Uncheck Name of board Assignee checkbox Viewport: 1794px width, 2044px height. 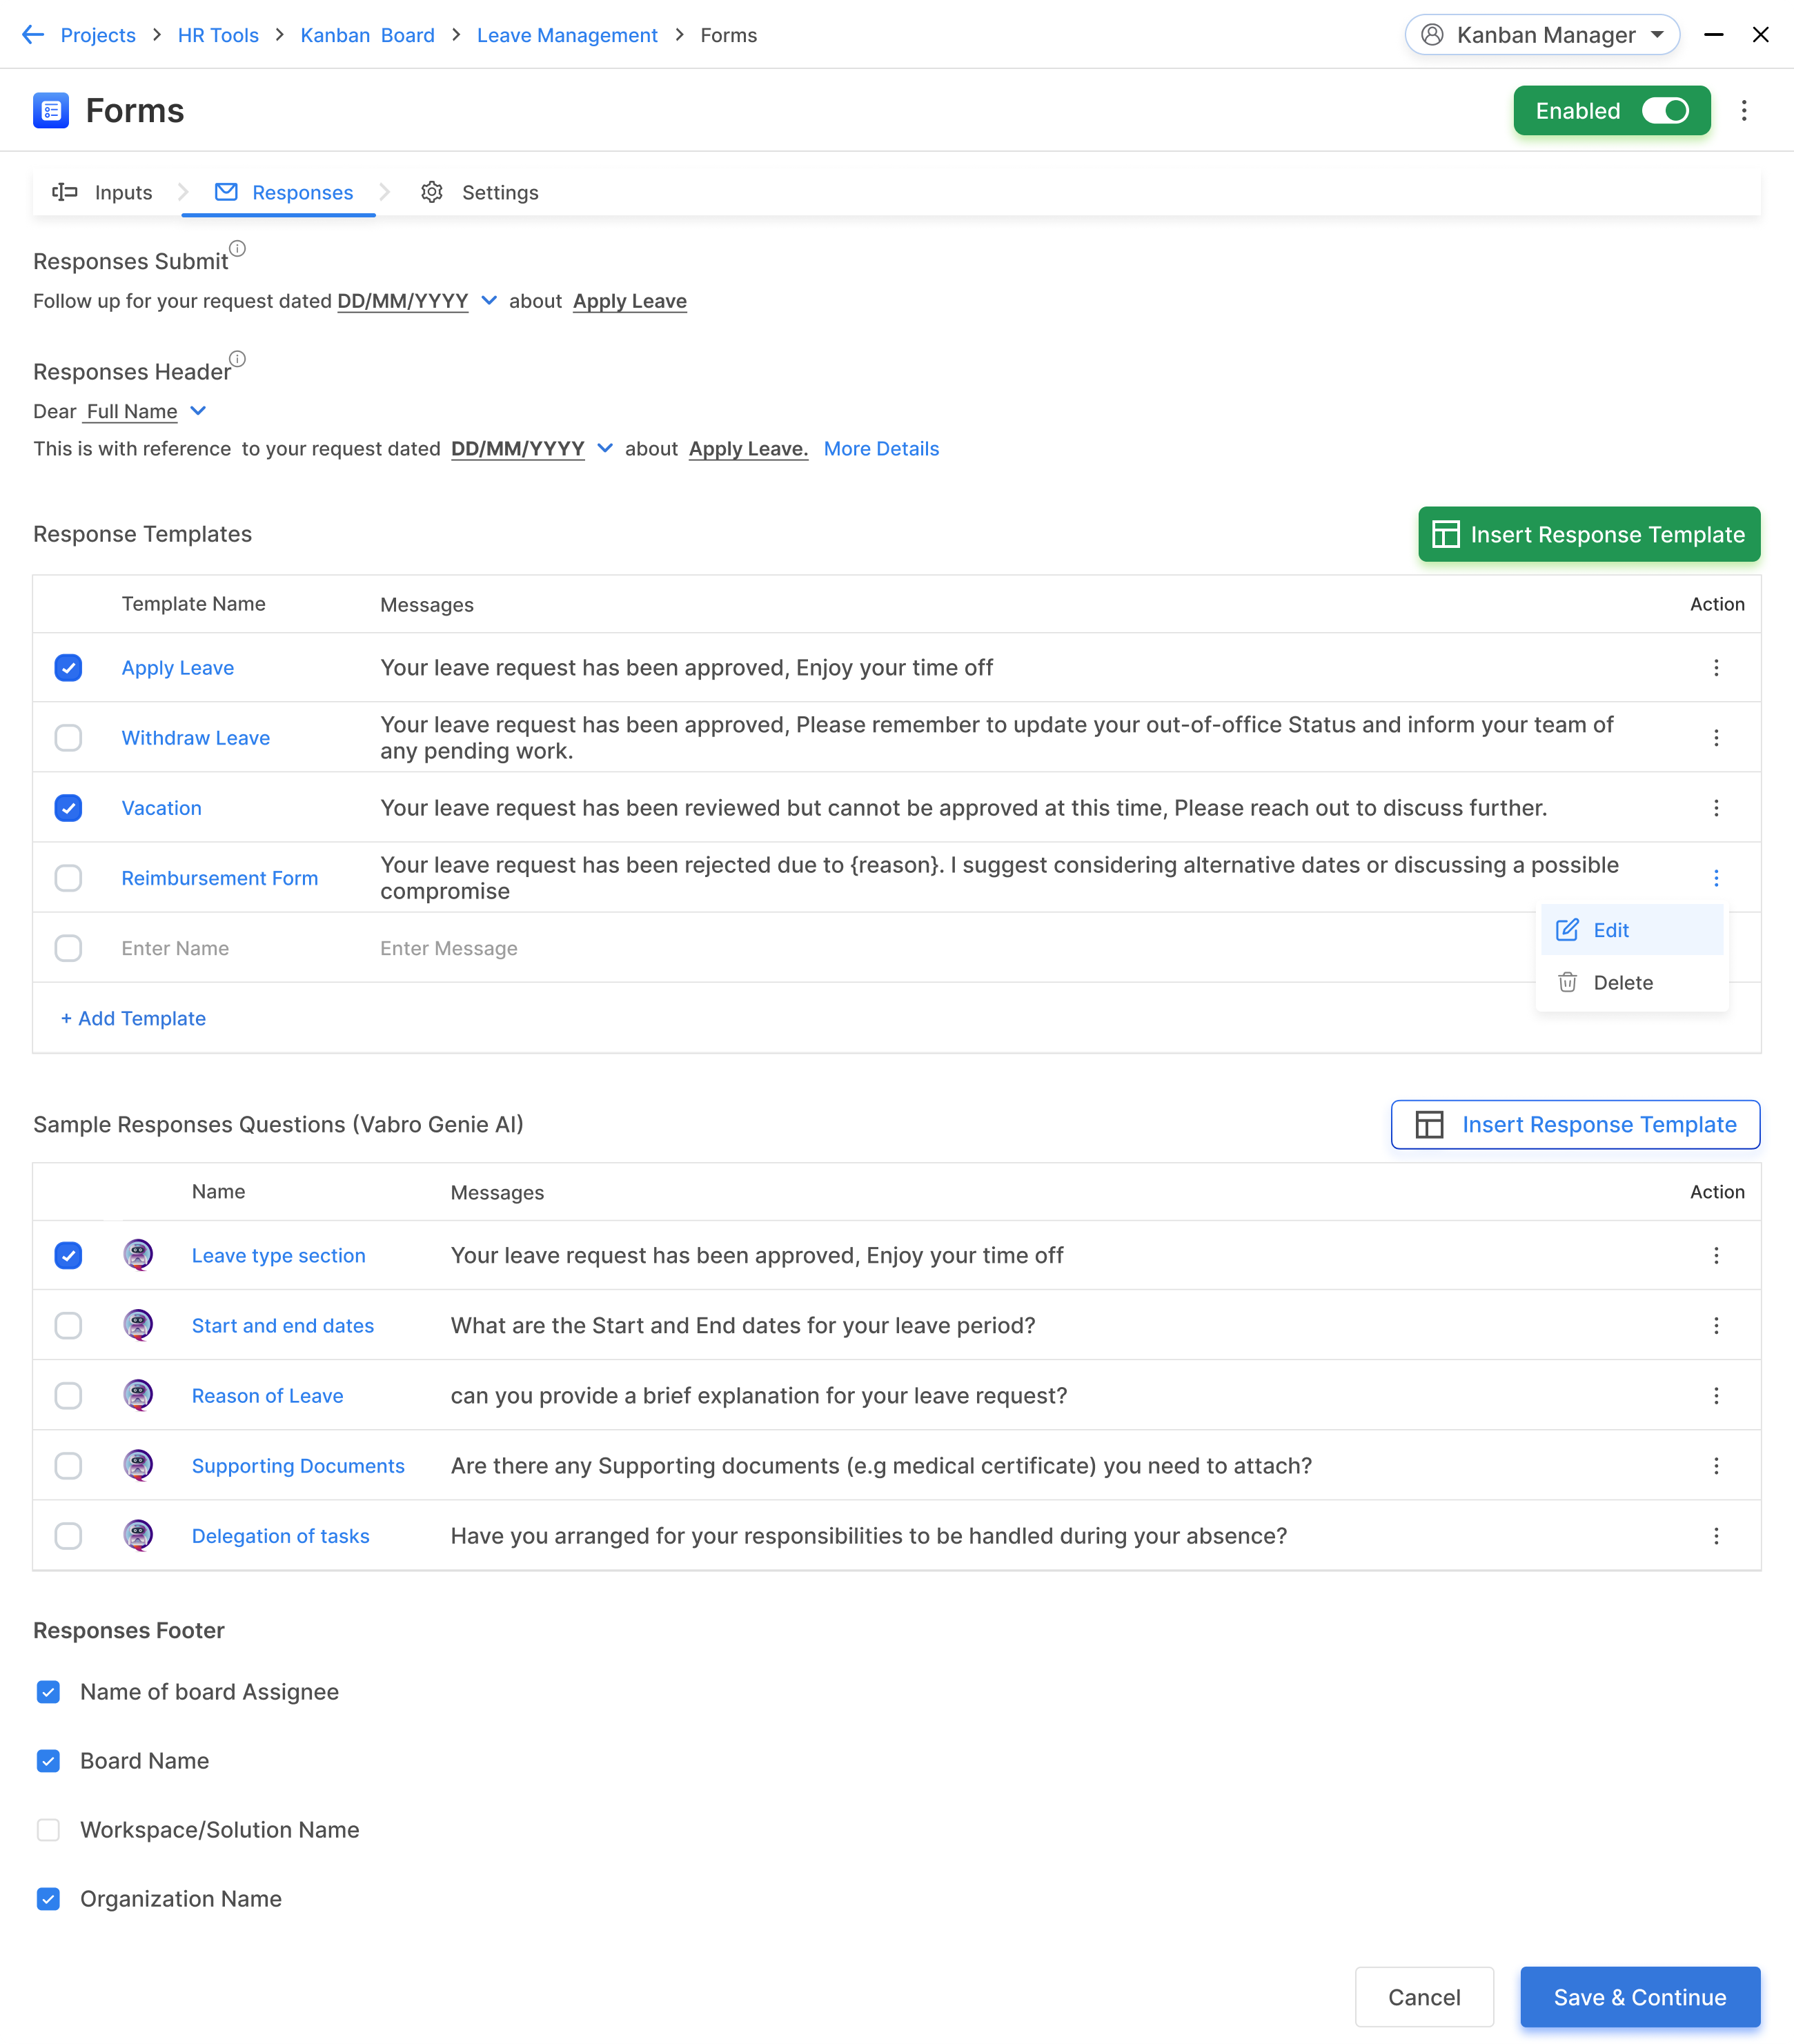click(48, 1692)
